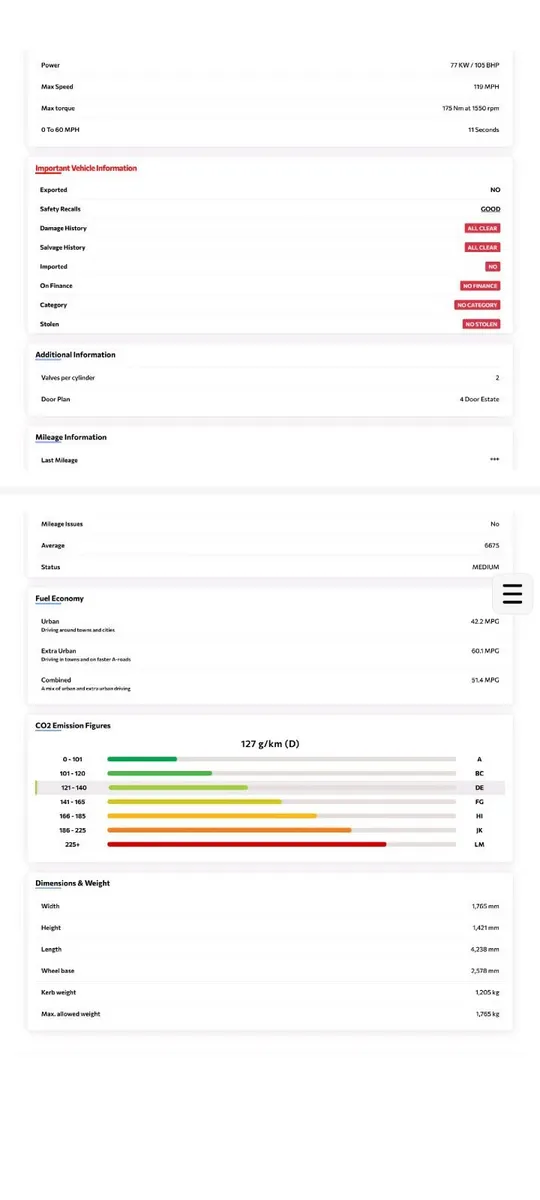Click the CO2 Emission Figures heading

tap(73, 725)
